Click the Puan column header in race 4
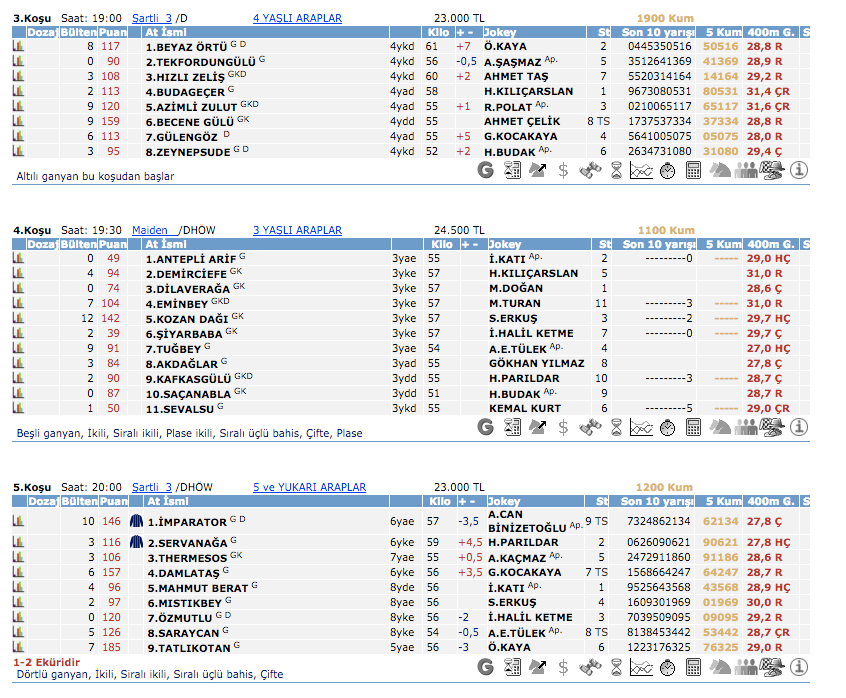 [112, 244]
